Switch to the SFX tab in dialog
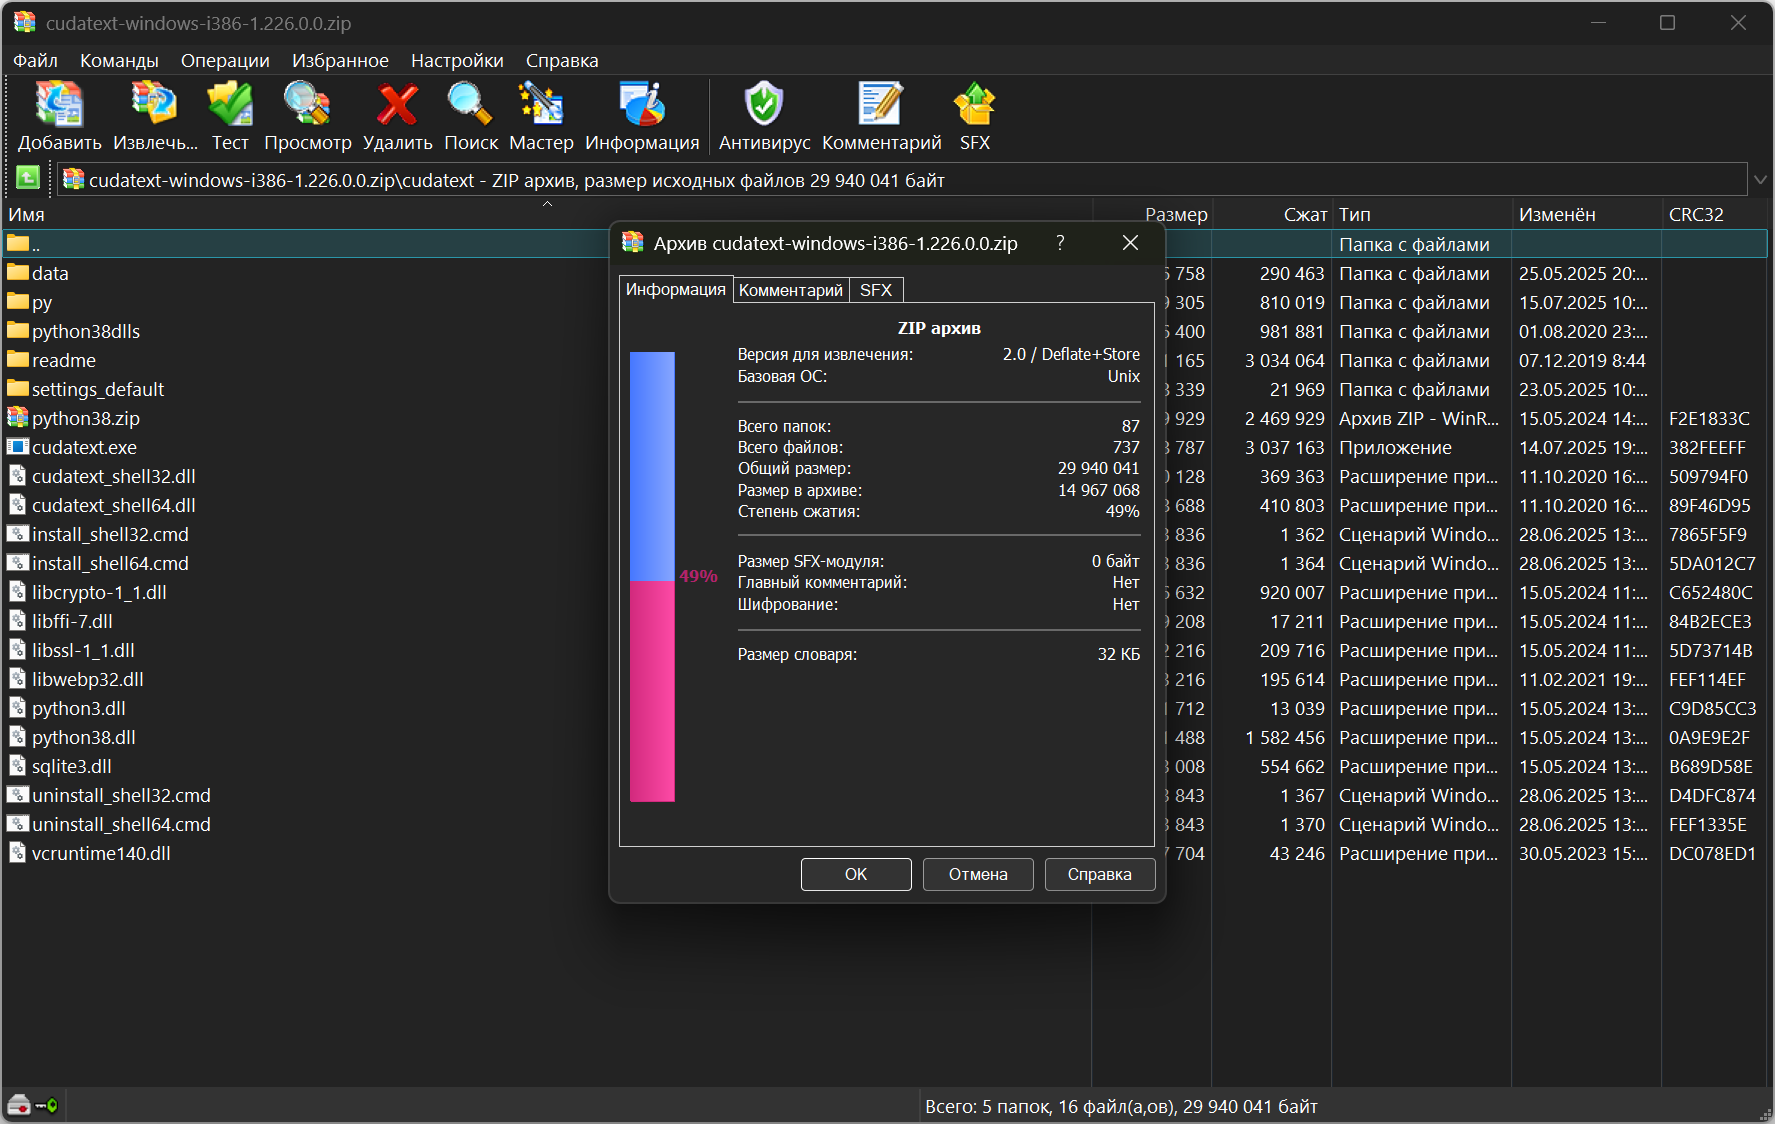The image size is (1775, 1124). 876,290
